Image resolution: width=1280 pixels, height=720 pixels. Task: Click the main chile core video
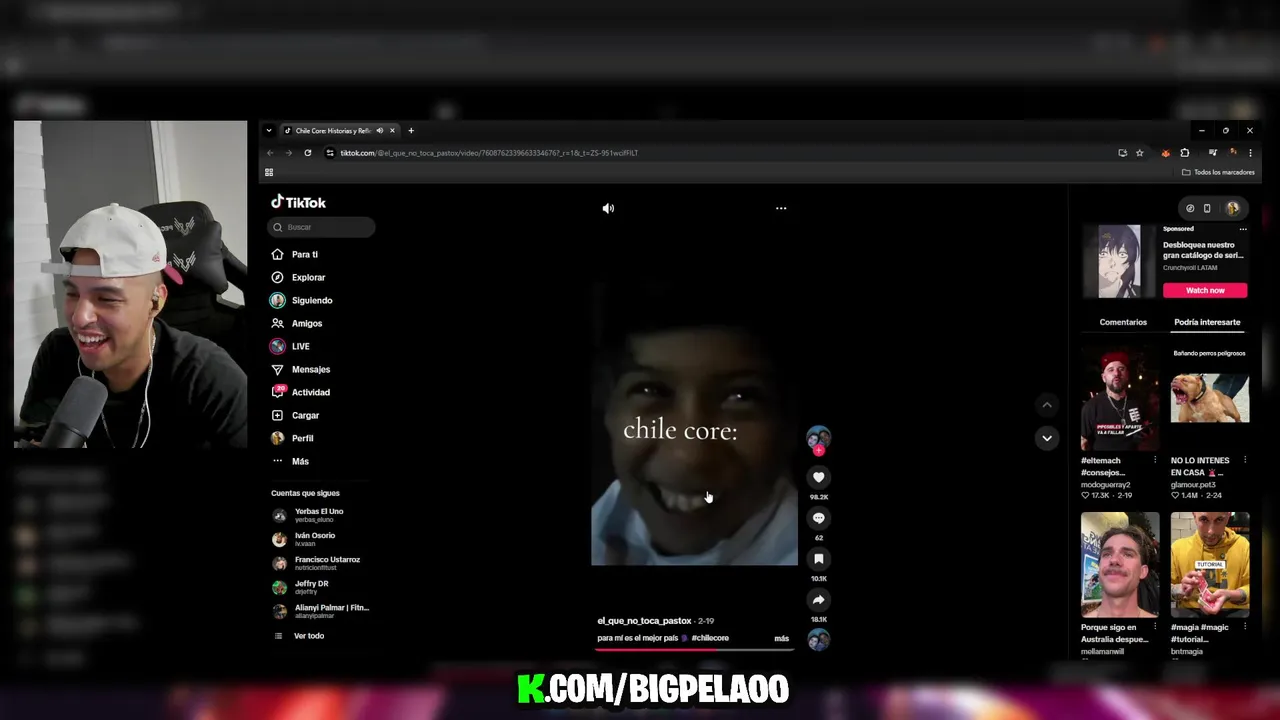(695, 424)
